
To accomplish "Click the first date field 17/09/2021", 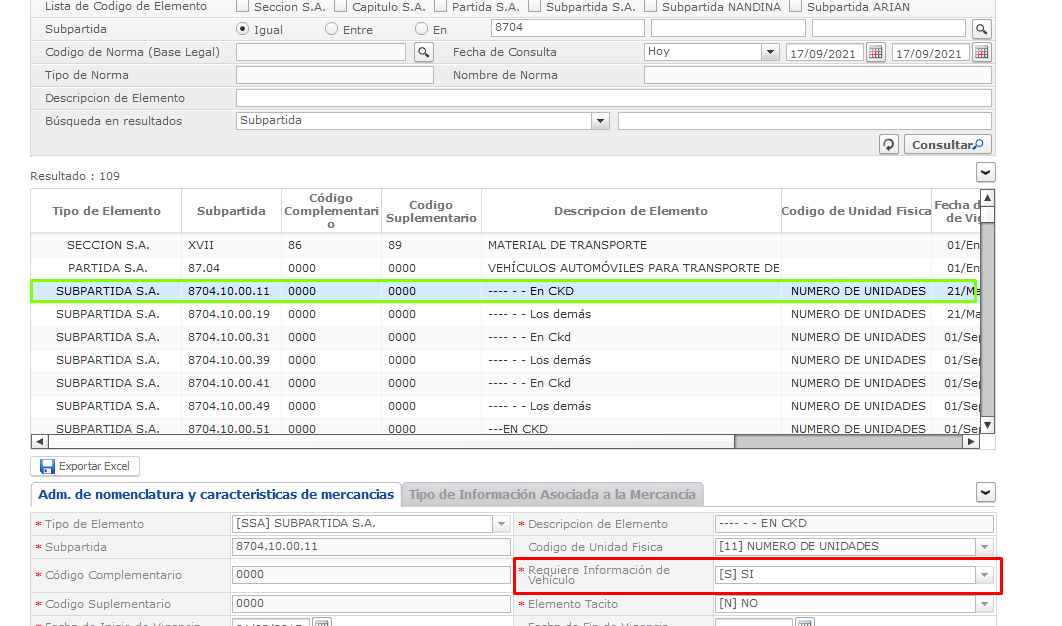I will (x=824, y=54).
